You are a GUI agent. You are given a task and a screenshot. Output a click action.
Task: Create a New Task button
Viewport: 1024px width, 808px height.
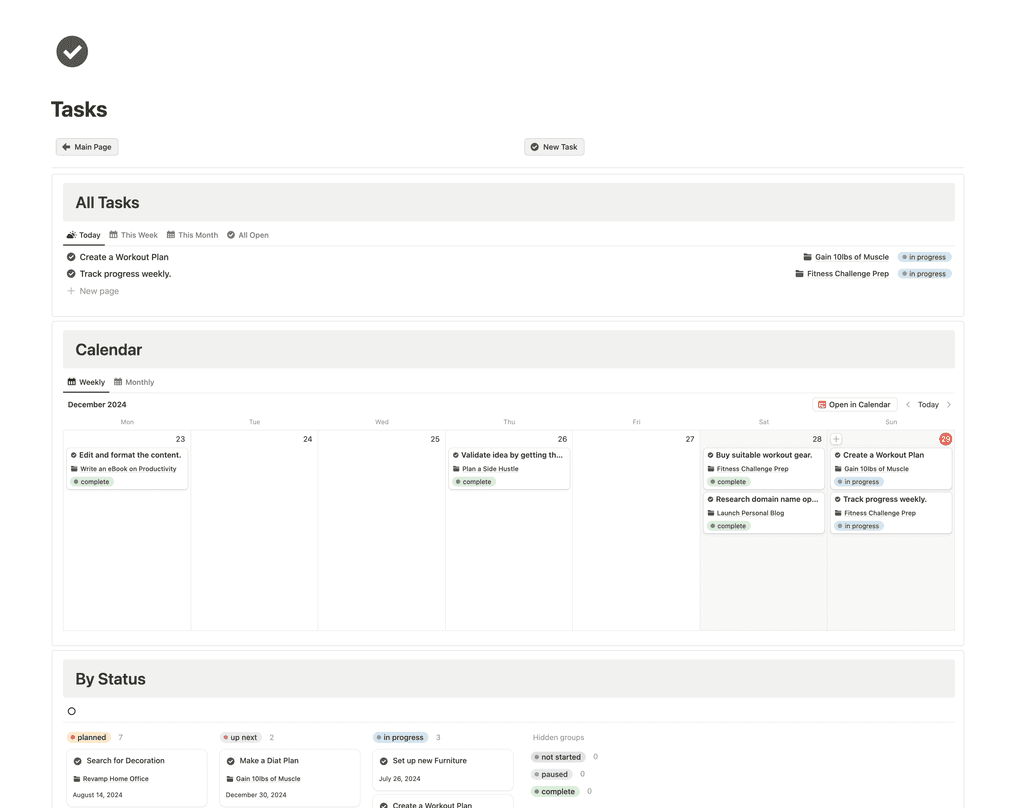pyautogui.click(x=554, y=147)
